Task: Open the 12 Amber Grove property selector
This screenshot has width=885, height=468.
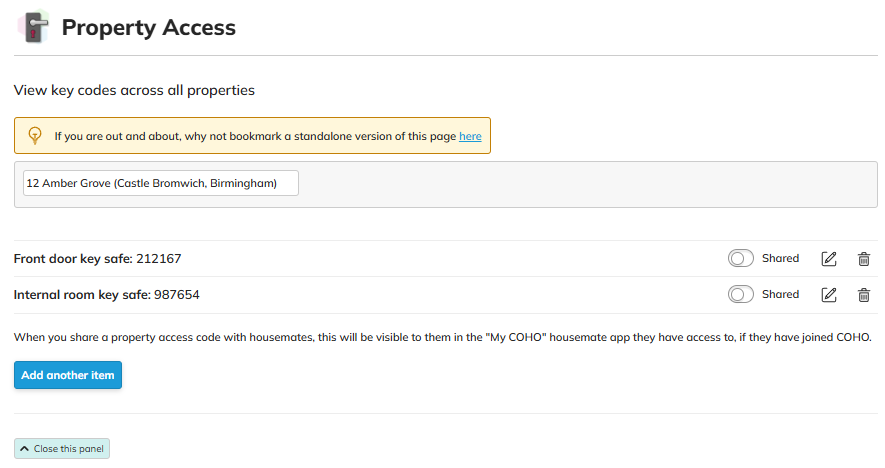Action: pyautogui.click(x=161, y=184)
